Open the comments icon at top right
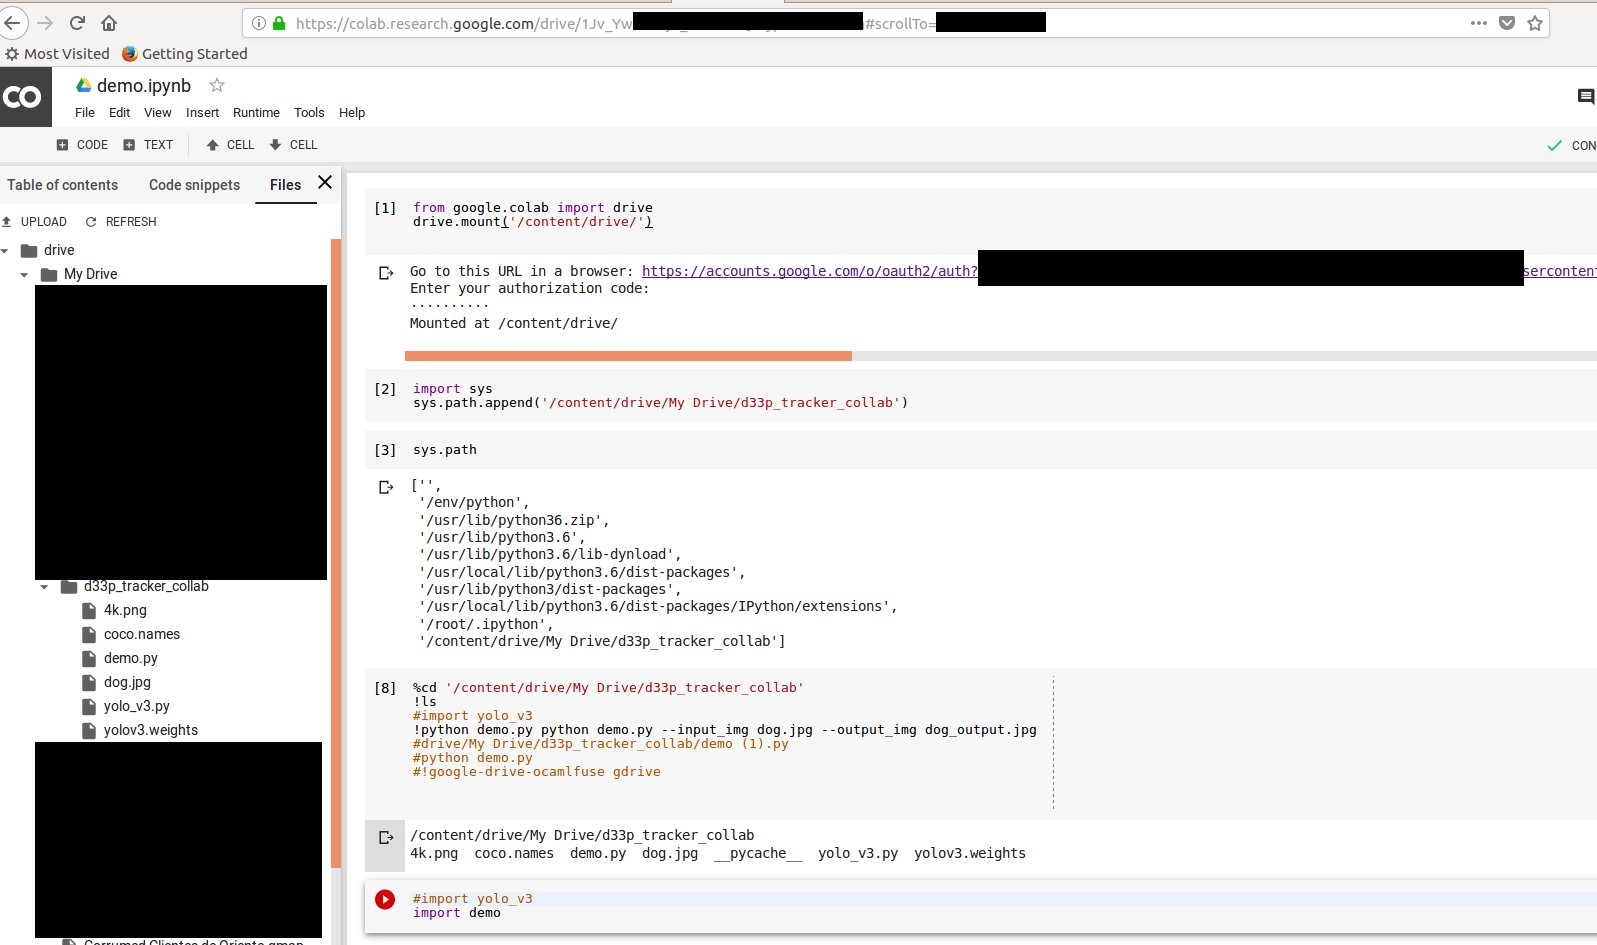The height and width of the screenshot is (945, 1597). (x=1585, y=97)
